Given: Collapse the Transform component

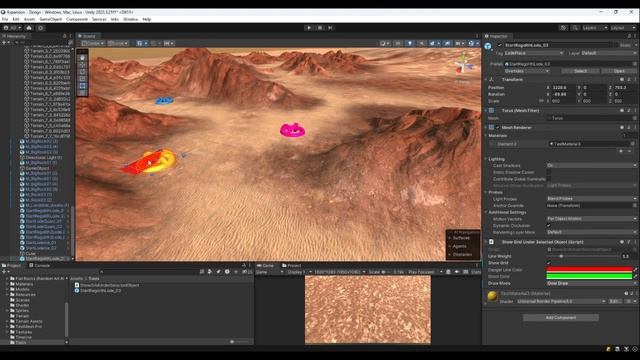Looking at the screenshot, I should tap(486, 80).
